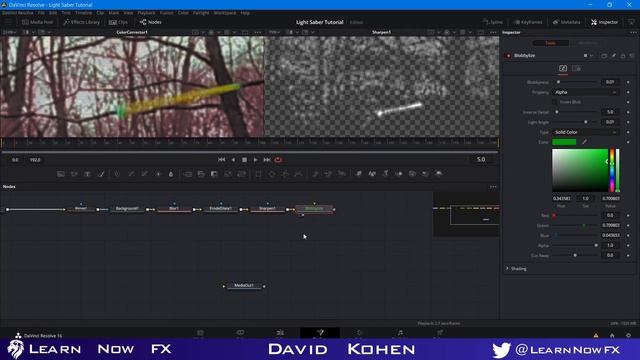Toggle the Inspector panel
The width and height of the screenshot is (640, 360).
[604, 22]
